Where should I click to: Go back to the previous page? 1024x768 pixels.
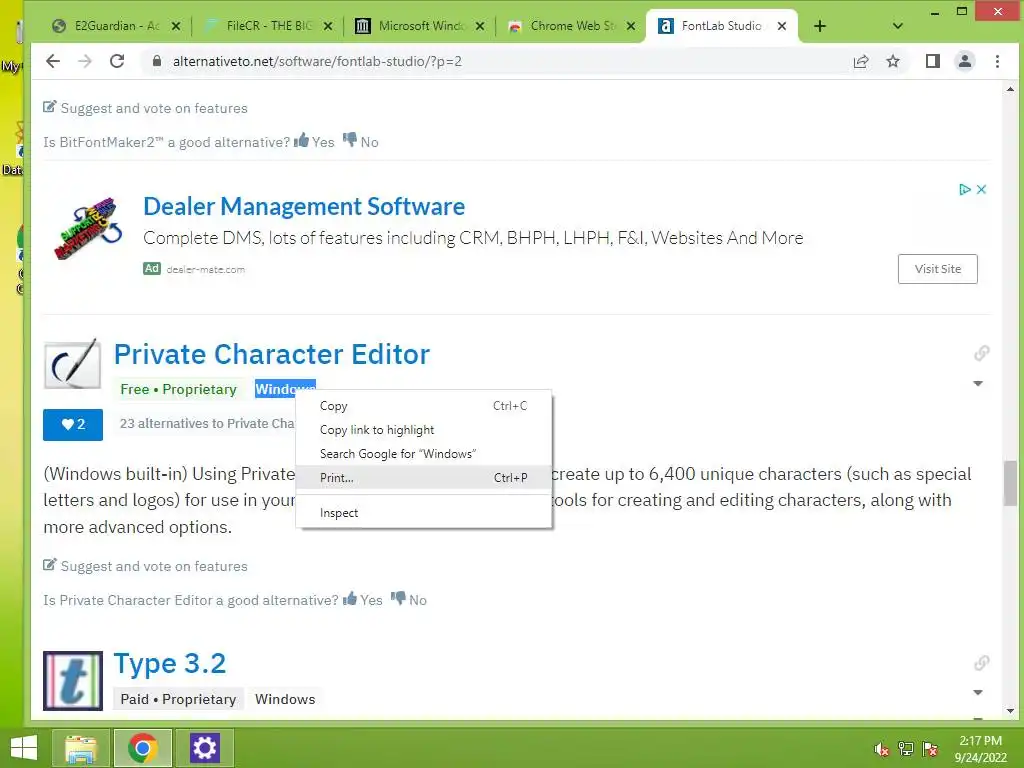53,61
